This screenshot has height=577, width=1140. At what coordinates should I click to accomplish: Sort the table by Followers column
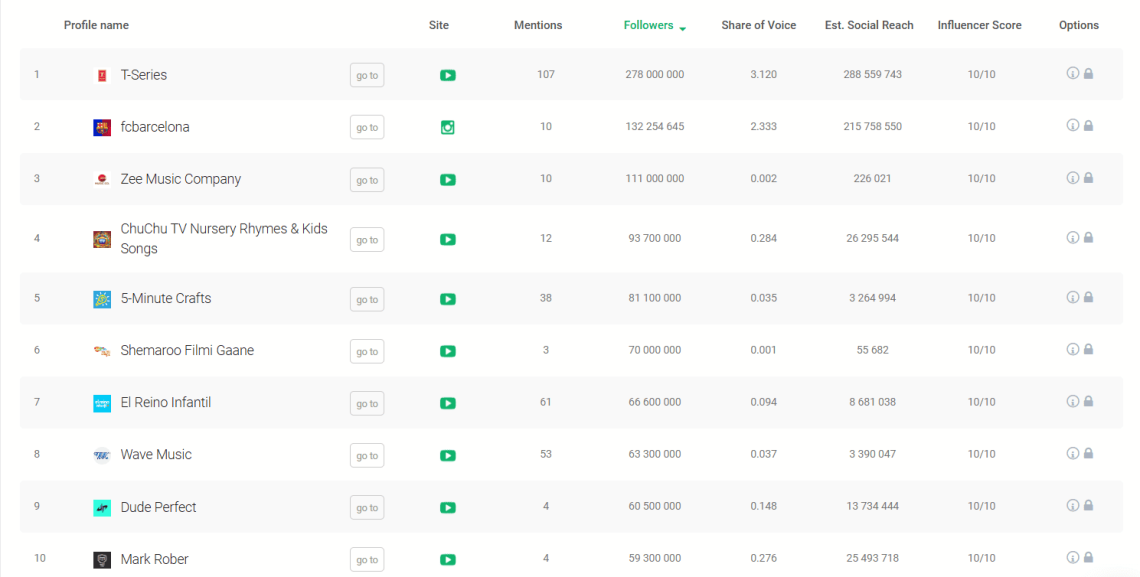(x=649, y=25)
